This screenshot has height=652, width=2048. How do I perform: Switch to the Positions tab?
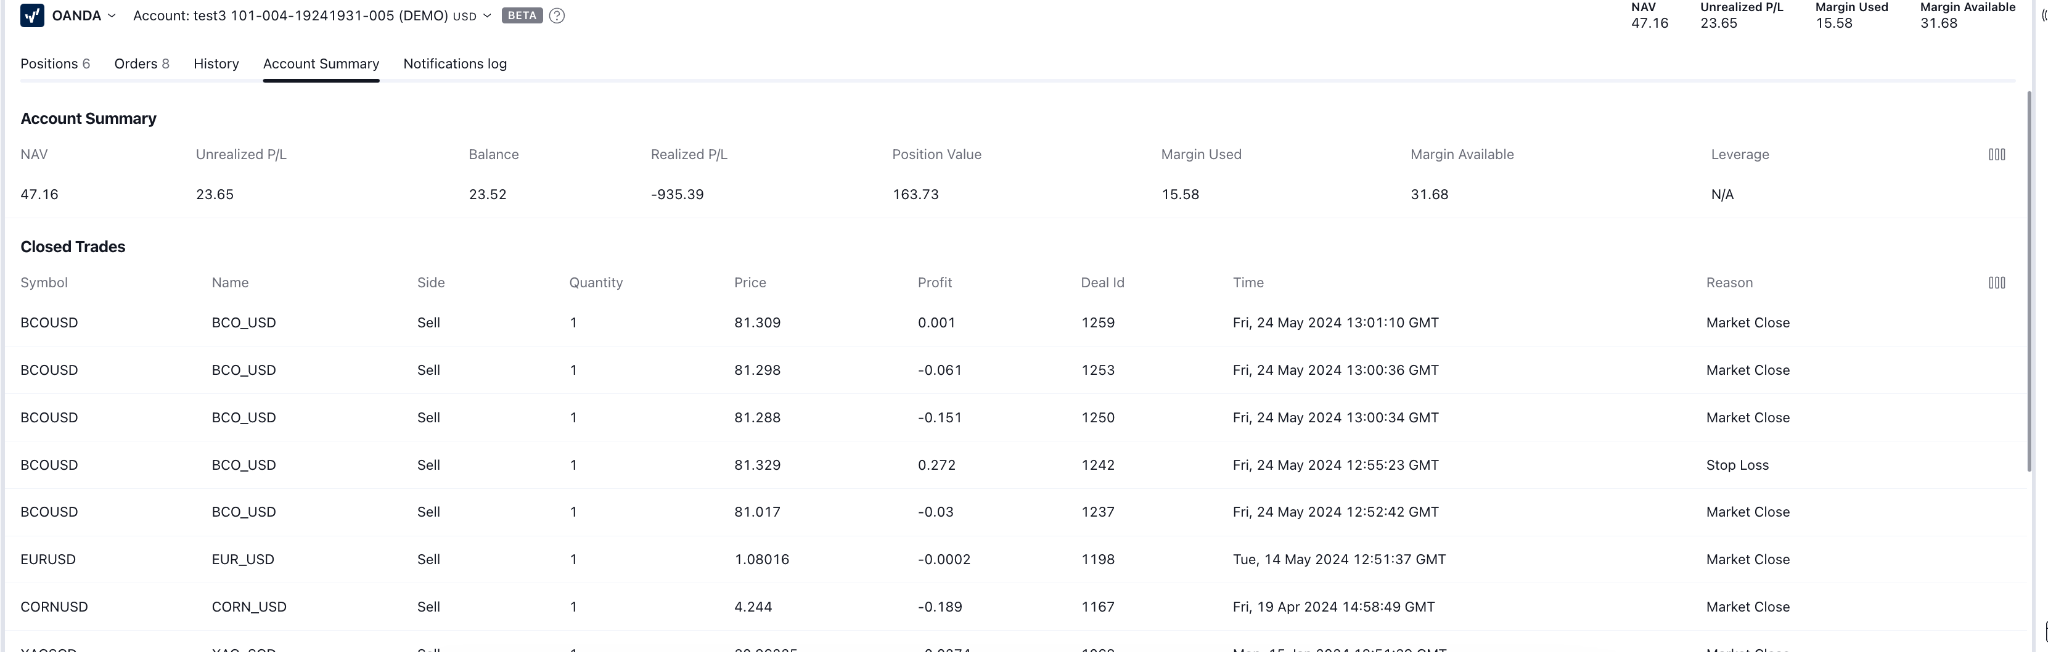(x=55, y=64)
